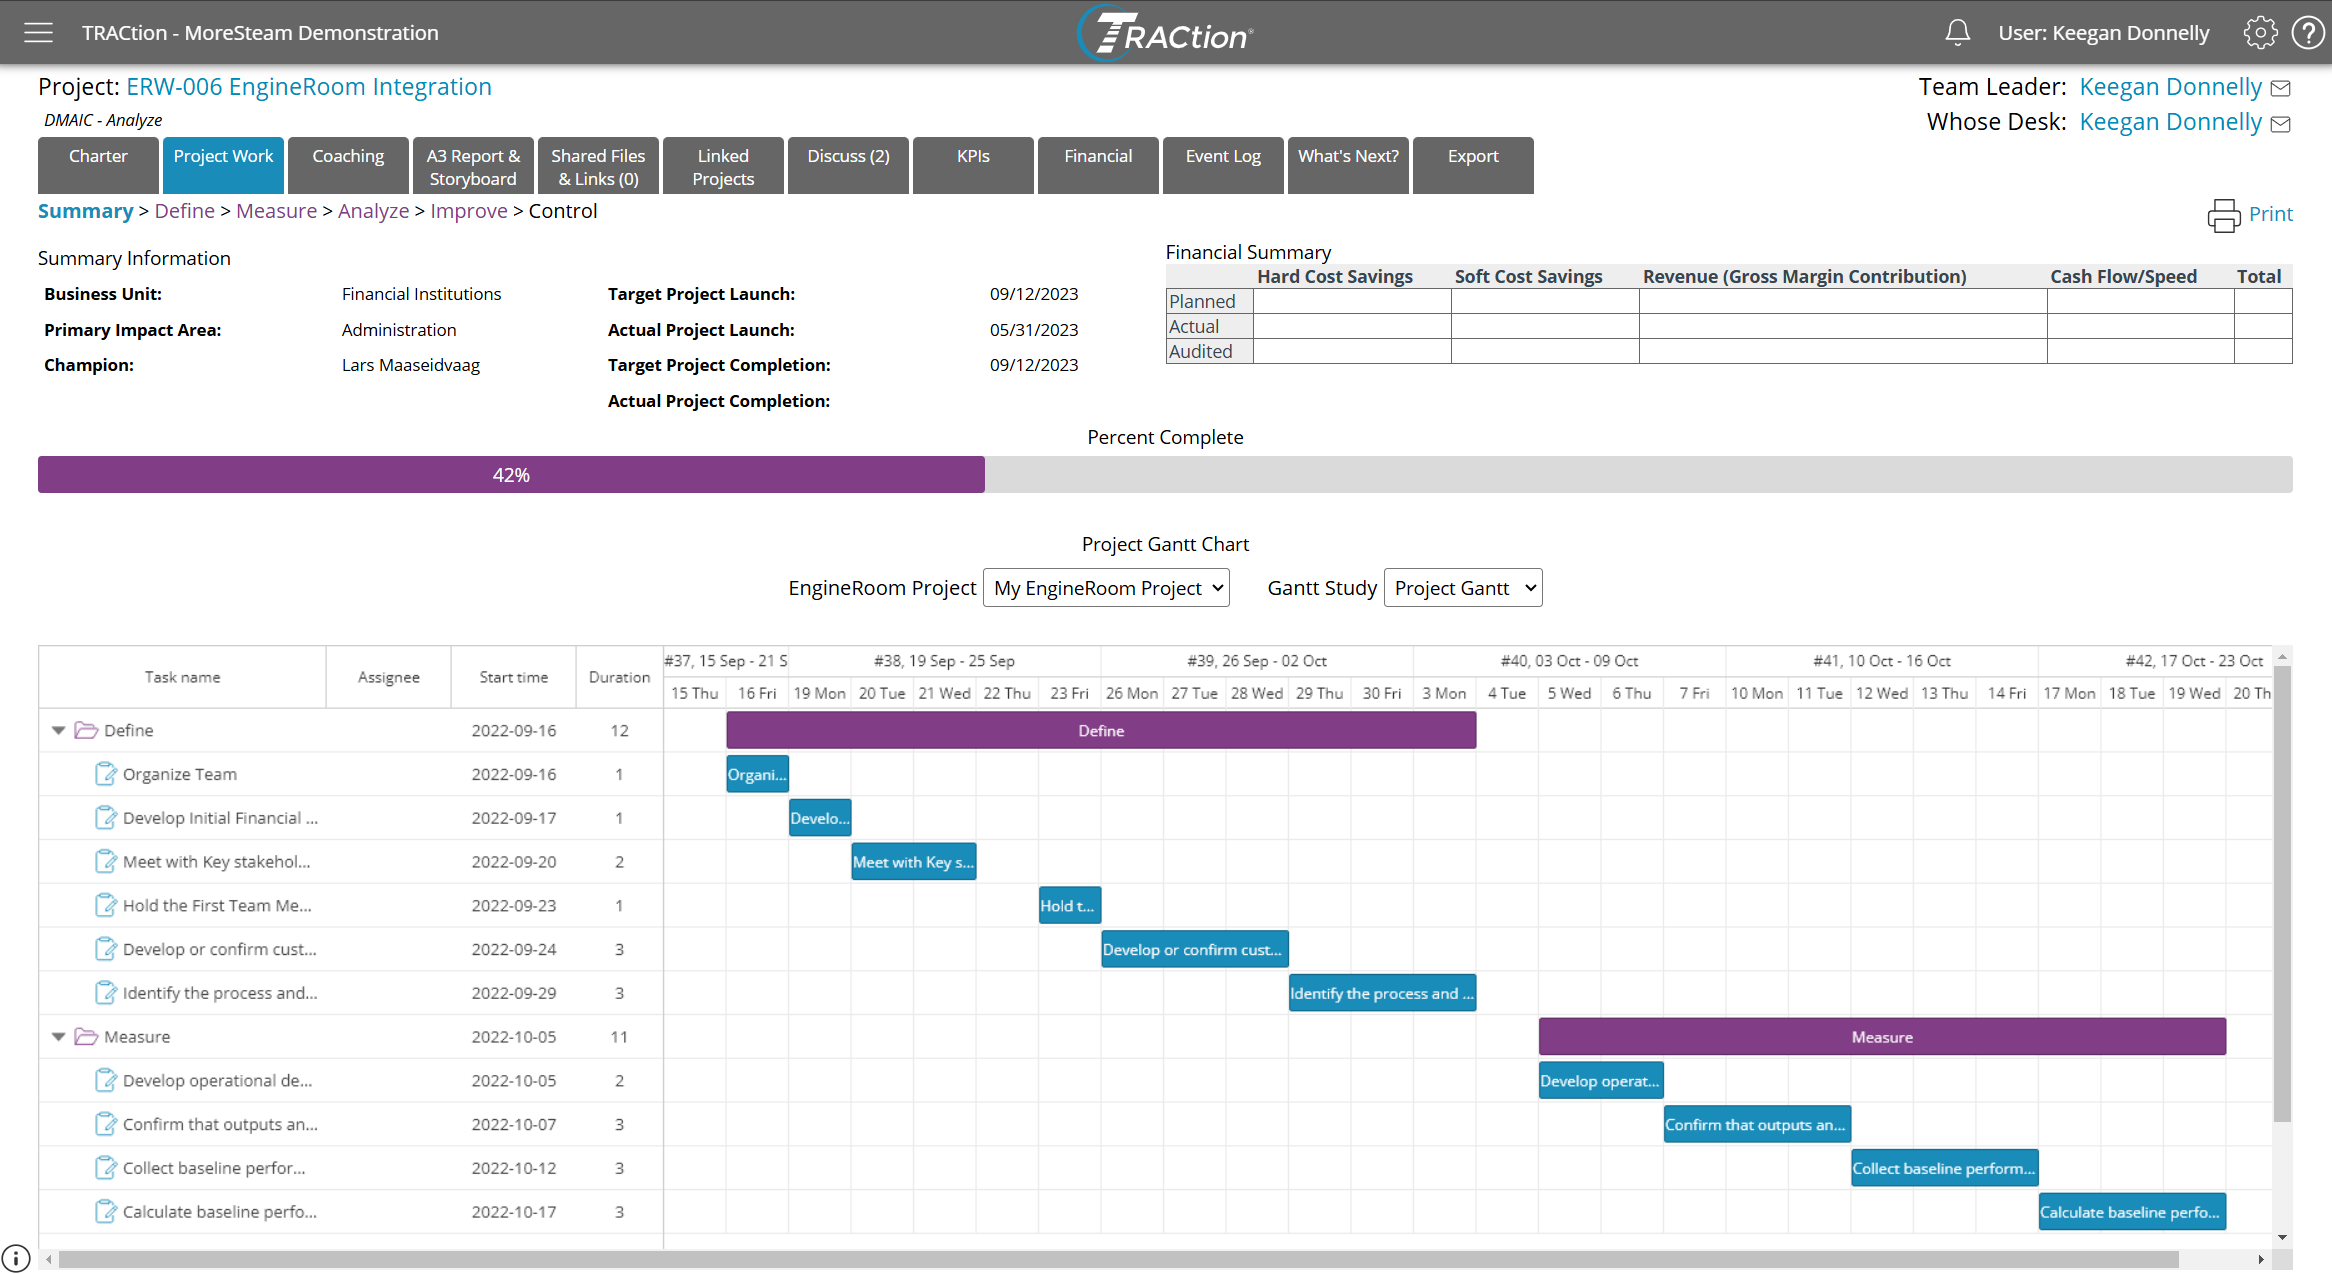Viewport: 2332px width, 1274px height.
Task: Go to the Analyze phase link
Action: (373, 211)
